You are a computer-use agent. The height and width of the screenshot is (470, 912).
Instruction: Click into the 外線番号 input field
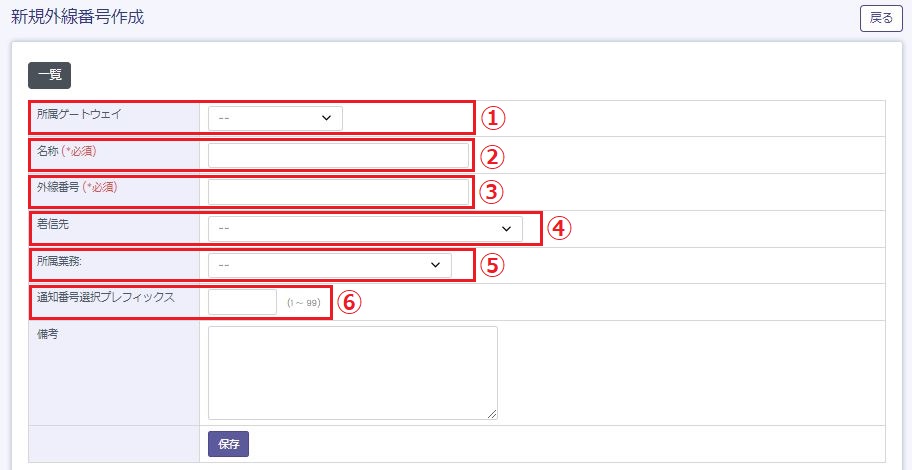(338, 192)
